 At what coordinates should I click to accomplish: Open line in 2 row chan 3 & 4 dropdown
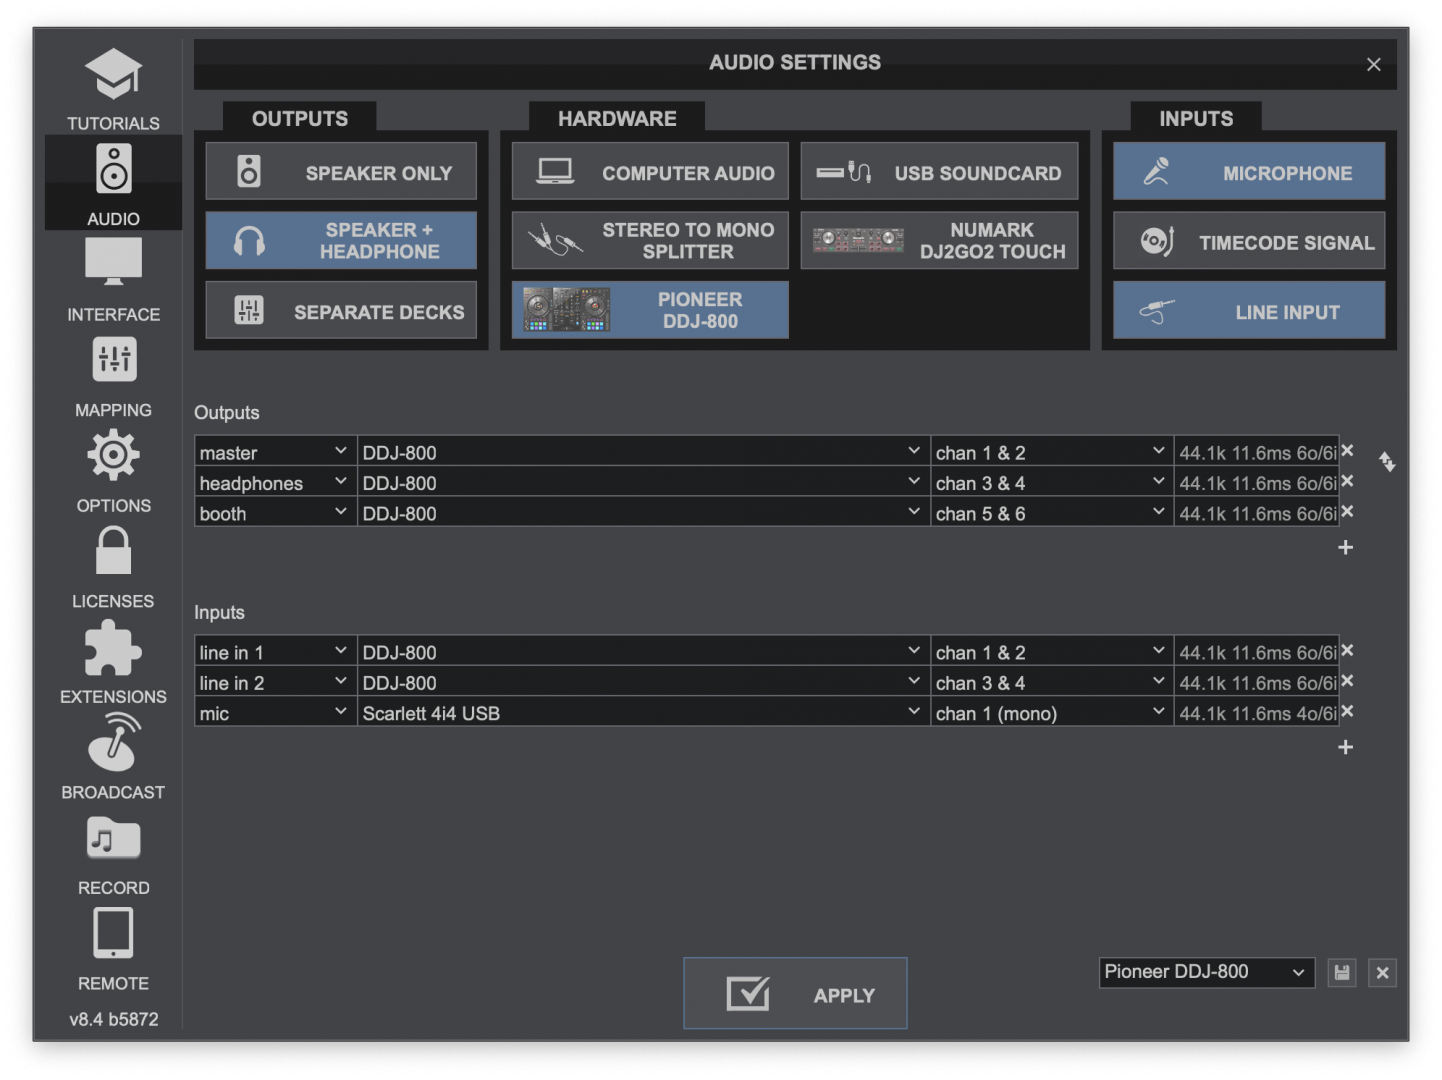click(x=1051, y=682)
